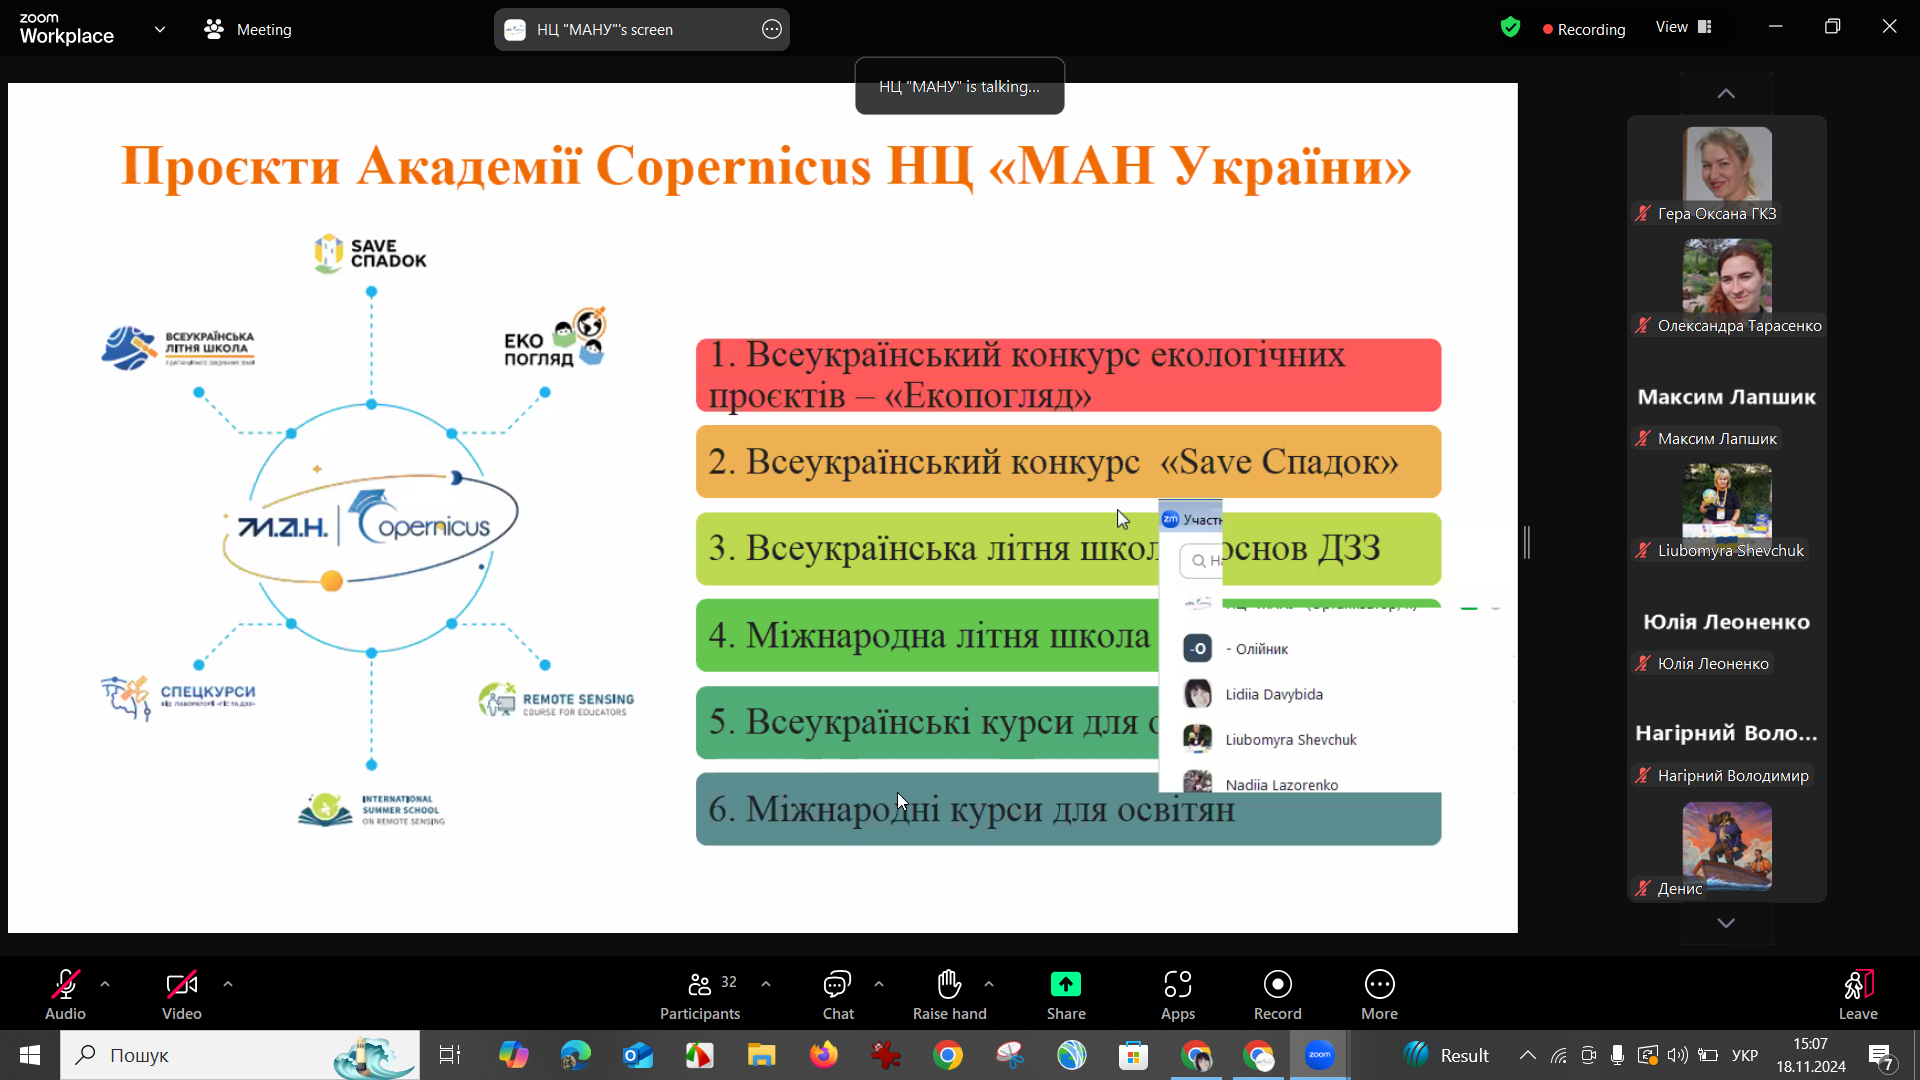
Task: Open the Chat panel icon
Action: [837, 985]
